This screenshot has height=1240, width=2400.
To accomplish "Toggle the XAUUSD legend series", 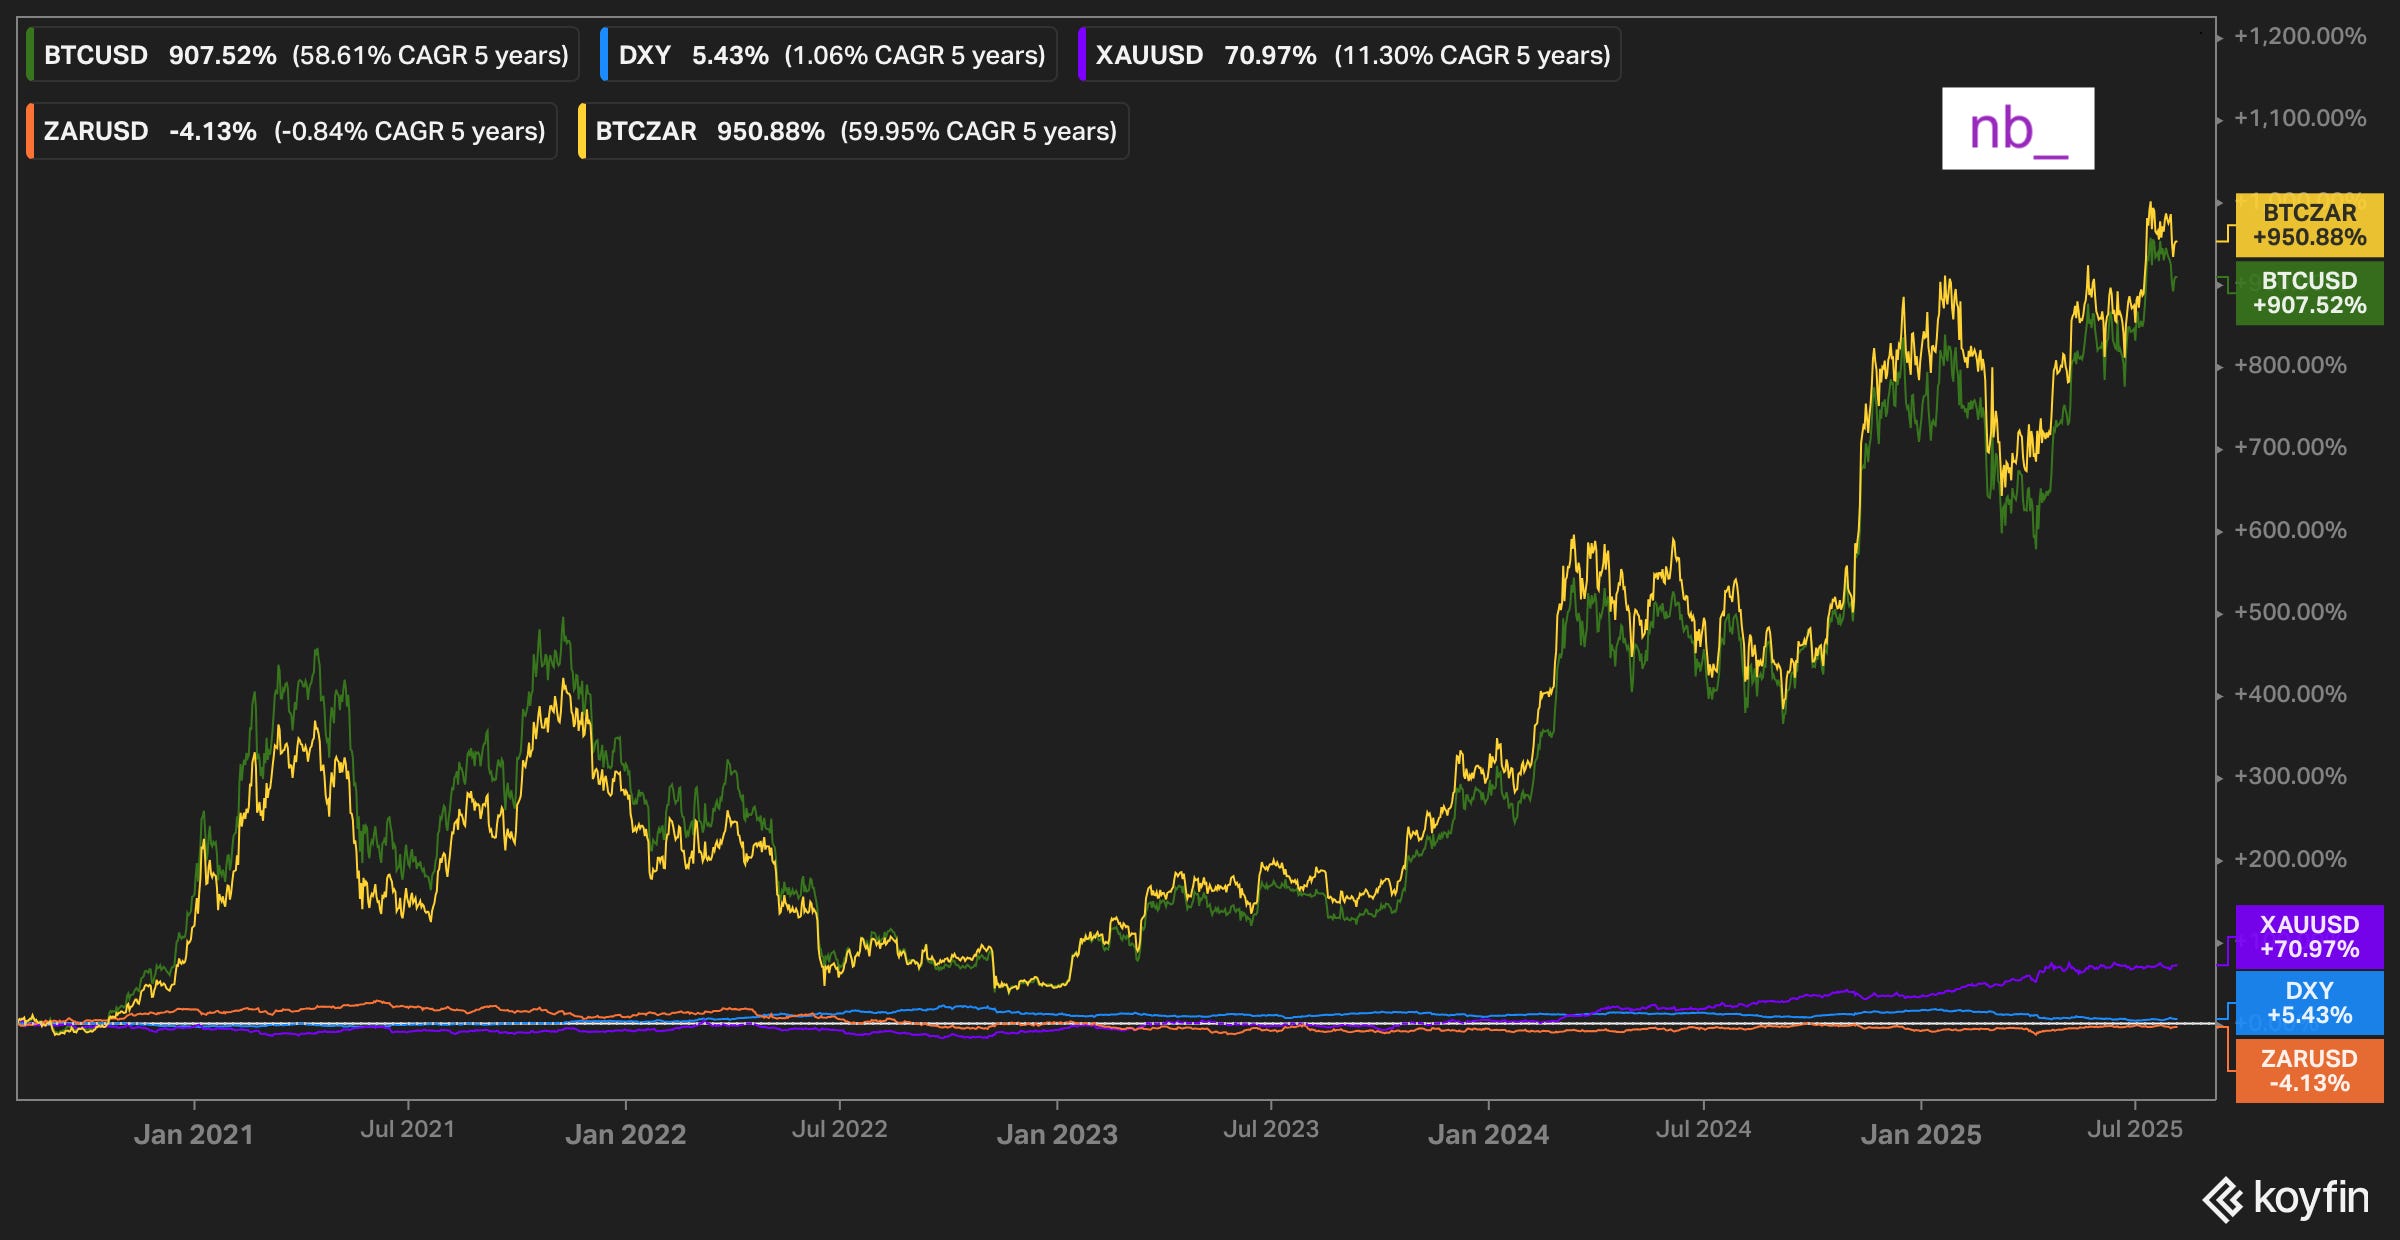I will (1350, 55).
